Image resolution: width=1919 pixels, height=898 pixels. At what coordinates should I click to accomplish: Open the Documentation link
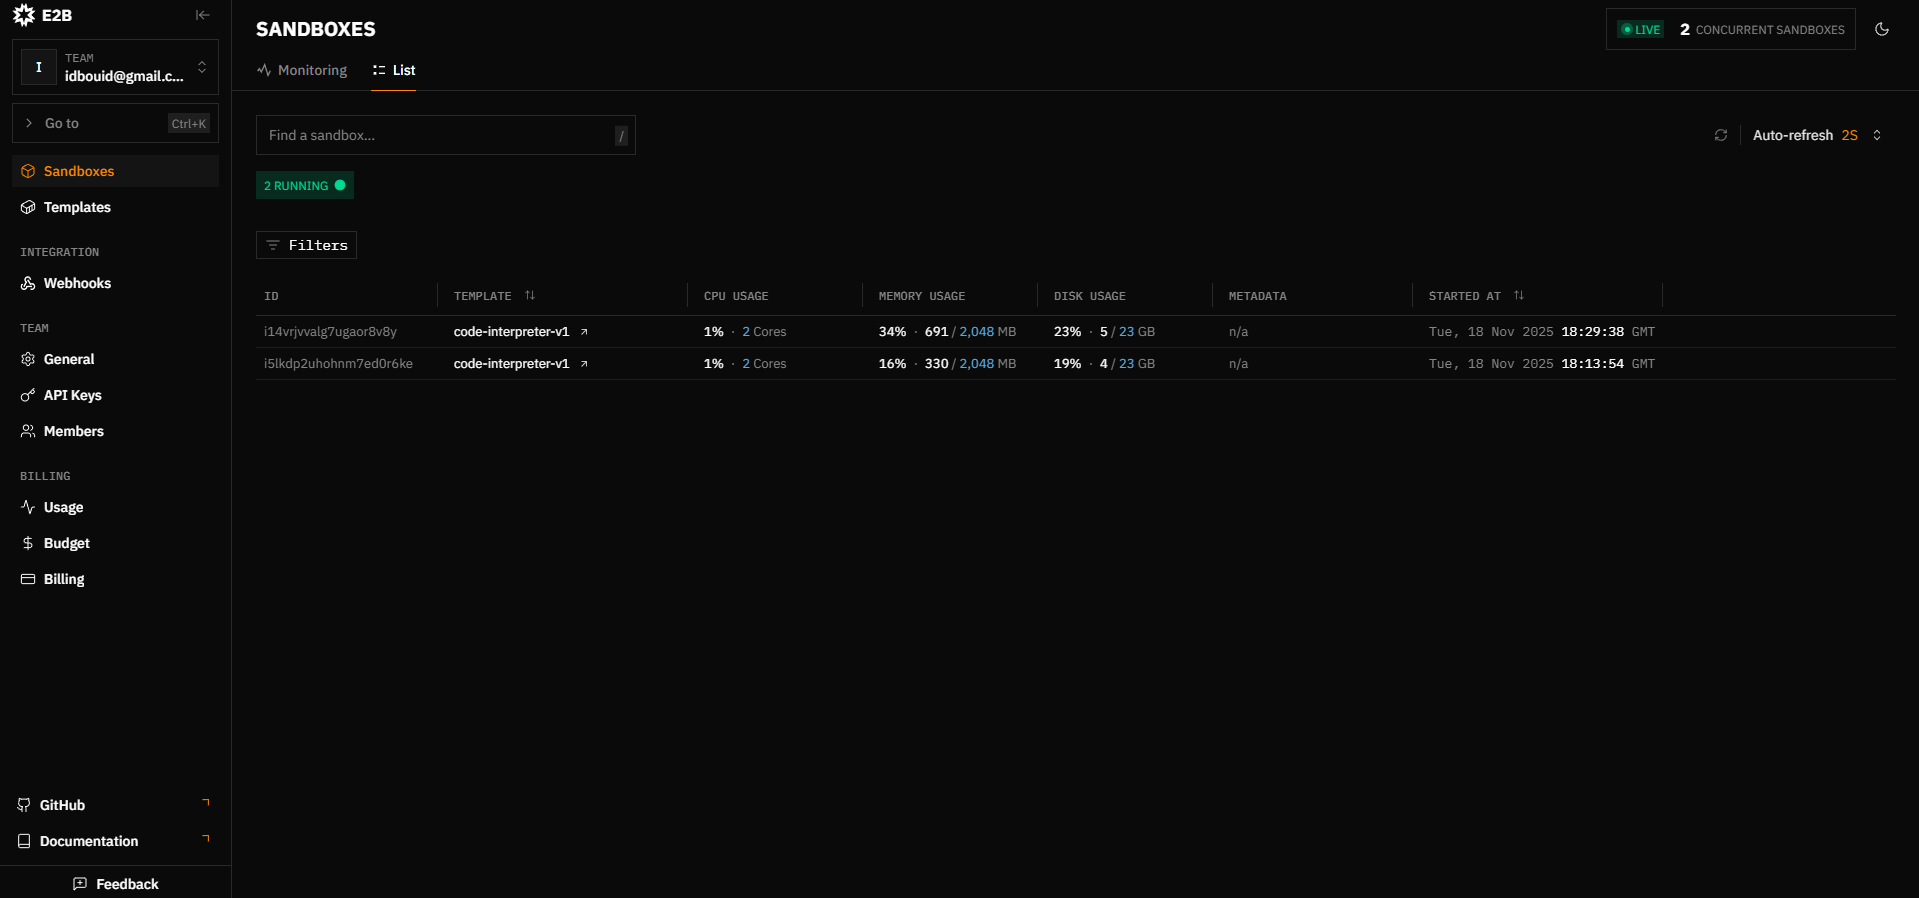click(89, 841)
